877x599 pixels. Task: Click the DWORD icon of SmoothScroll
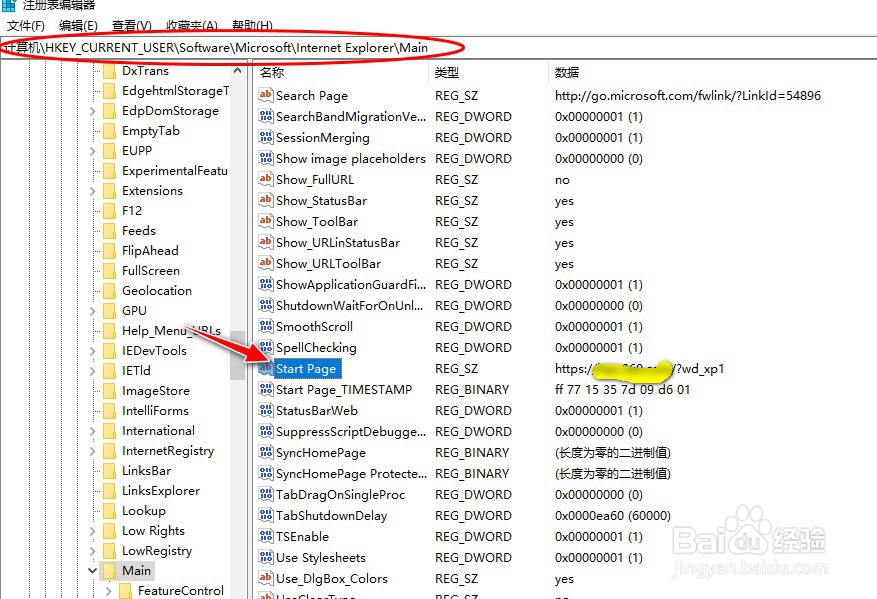tap(266, 326)
